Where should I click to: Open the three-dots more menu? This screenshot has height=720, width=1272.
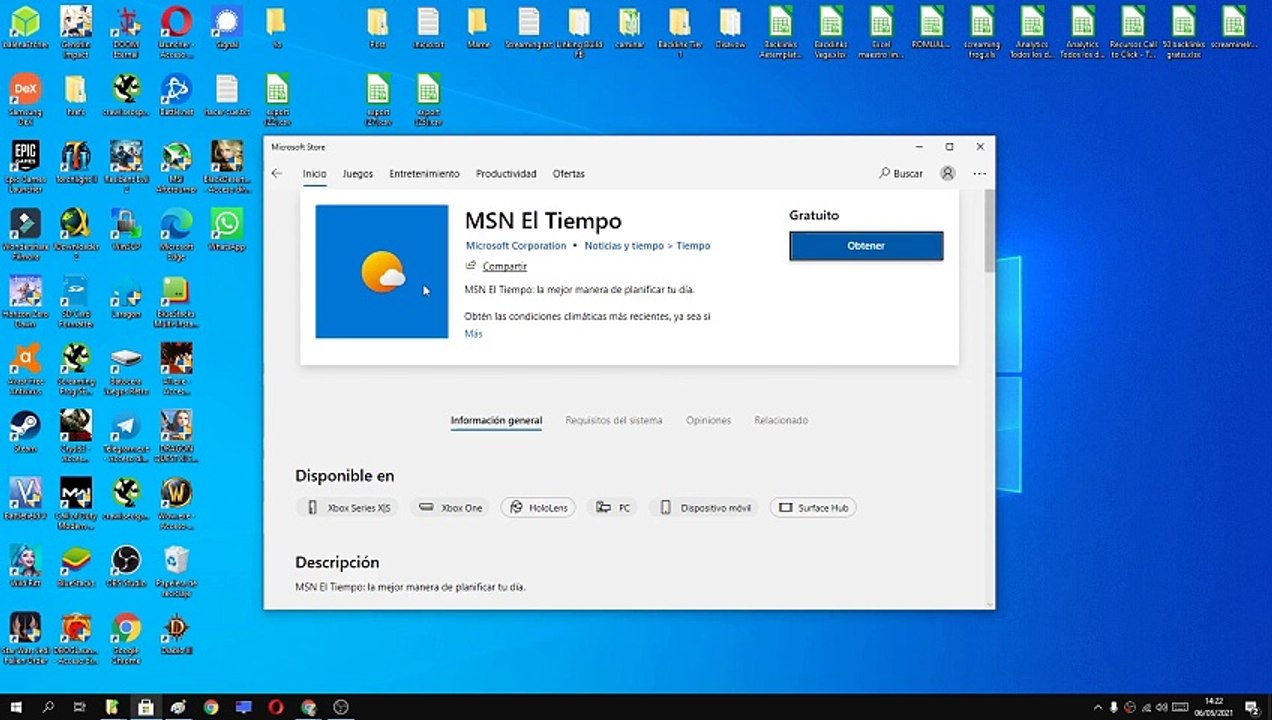click(x=979, y=174)
